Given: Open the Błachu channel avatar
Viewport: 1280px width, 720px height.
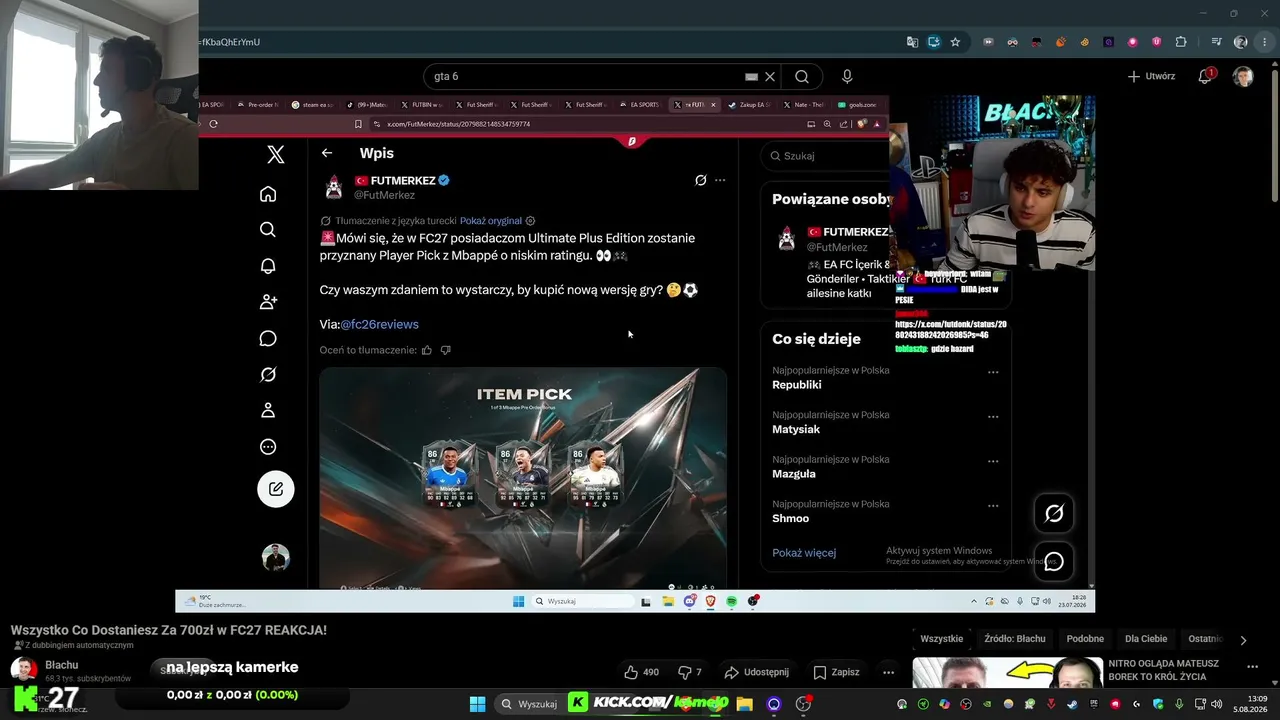Looking at the screenshot, I should click(x=24, y=670).
